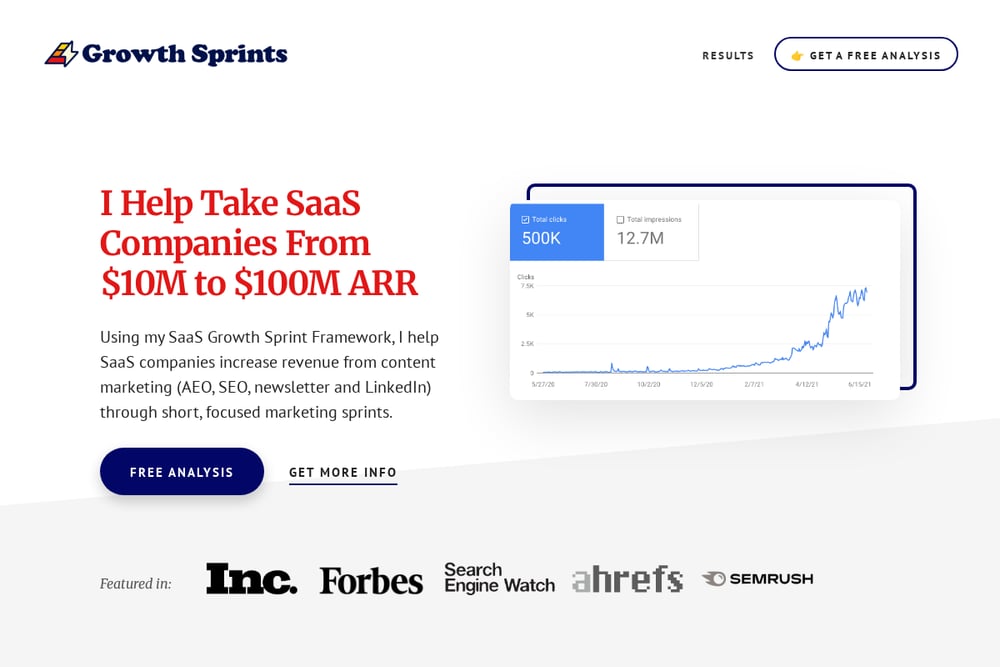Click the search console chart screenshot
The width and height of the screenshot is (1000, 667).
705,300
